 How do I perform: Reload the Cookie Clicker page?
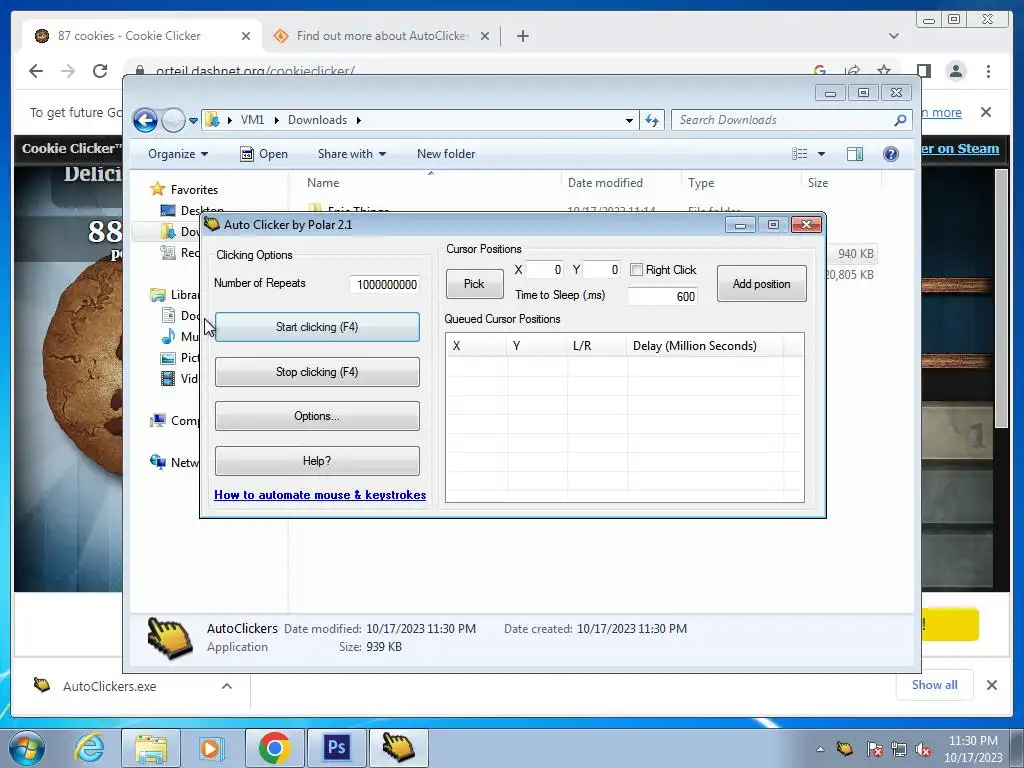pyautogui.click(x=100, y=71)
